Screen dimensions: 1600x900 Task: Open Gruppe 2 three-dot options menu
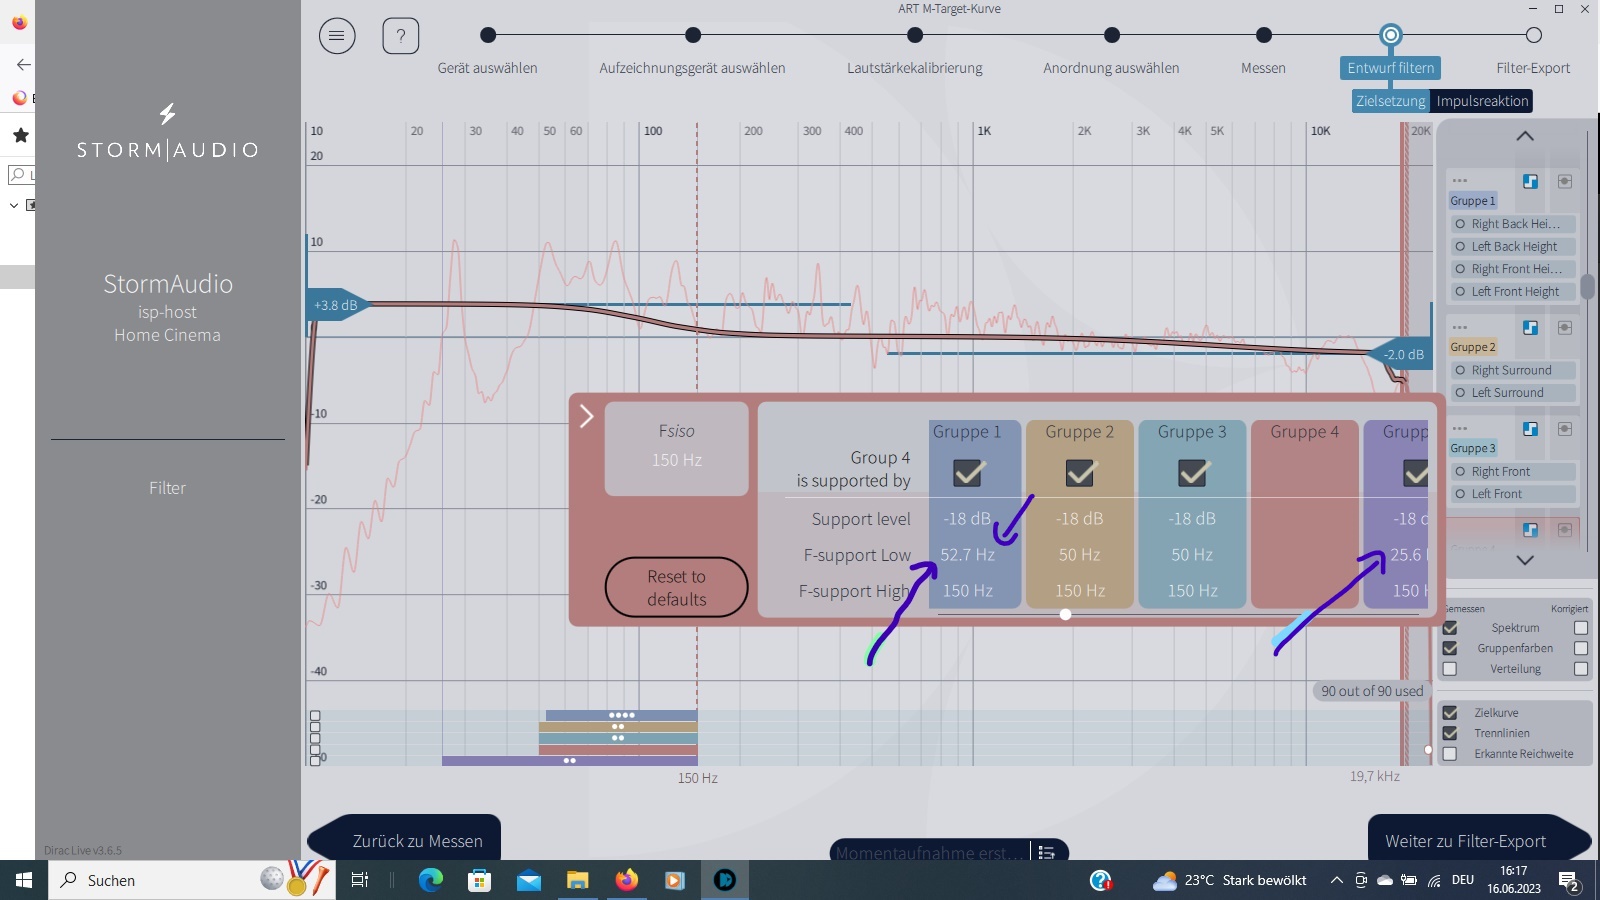click(1460, 327)
